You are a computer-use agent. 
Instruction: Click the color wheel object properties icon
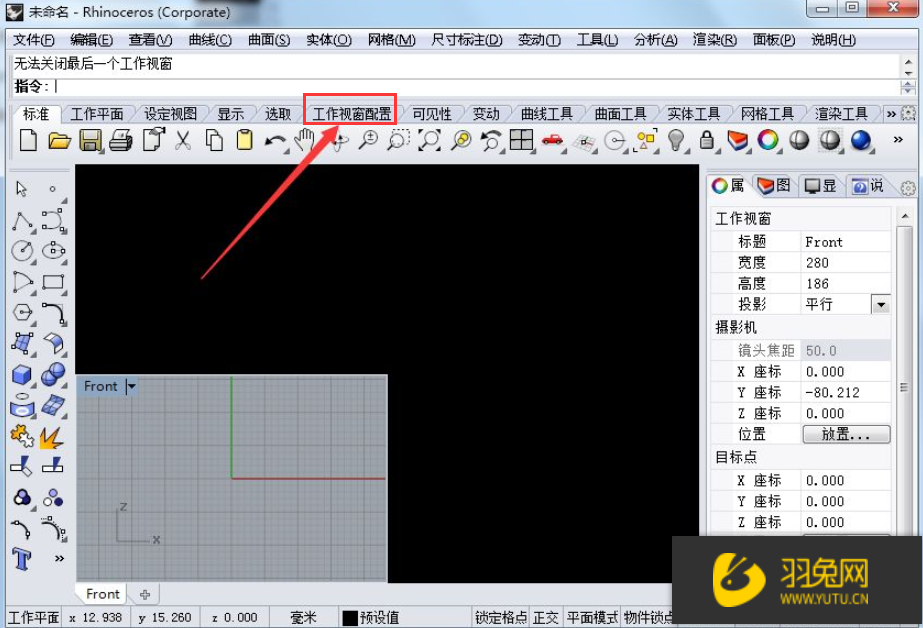click(x=768, y=140)
